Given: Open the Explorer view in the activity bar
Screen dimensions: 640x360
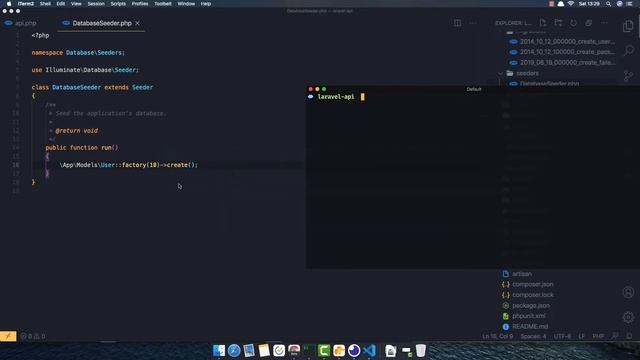Looking at the screenshot, I should (x=628, y=27).
